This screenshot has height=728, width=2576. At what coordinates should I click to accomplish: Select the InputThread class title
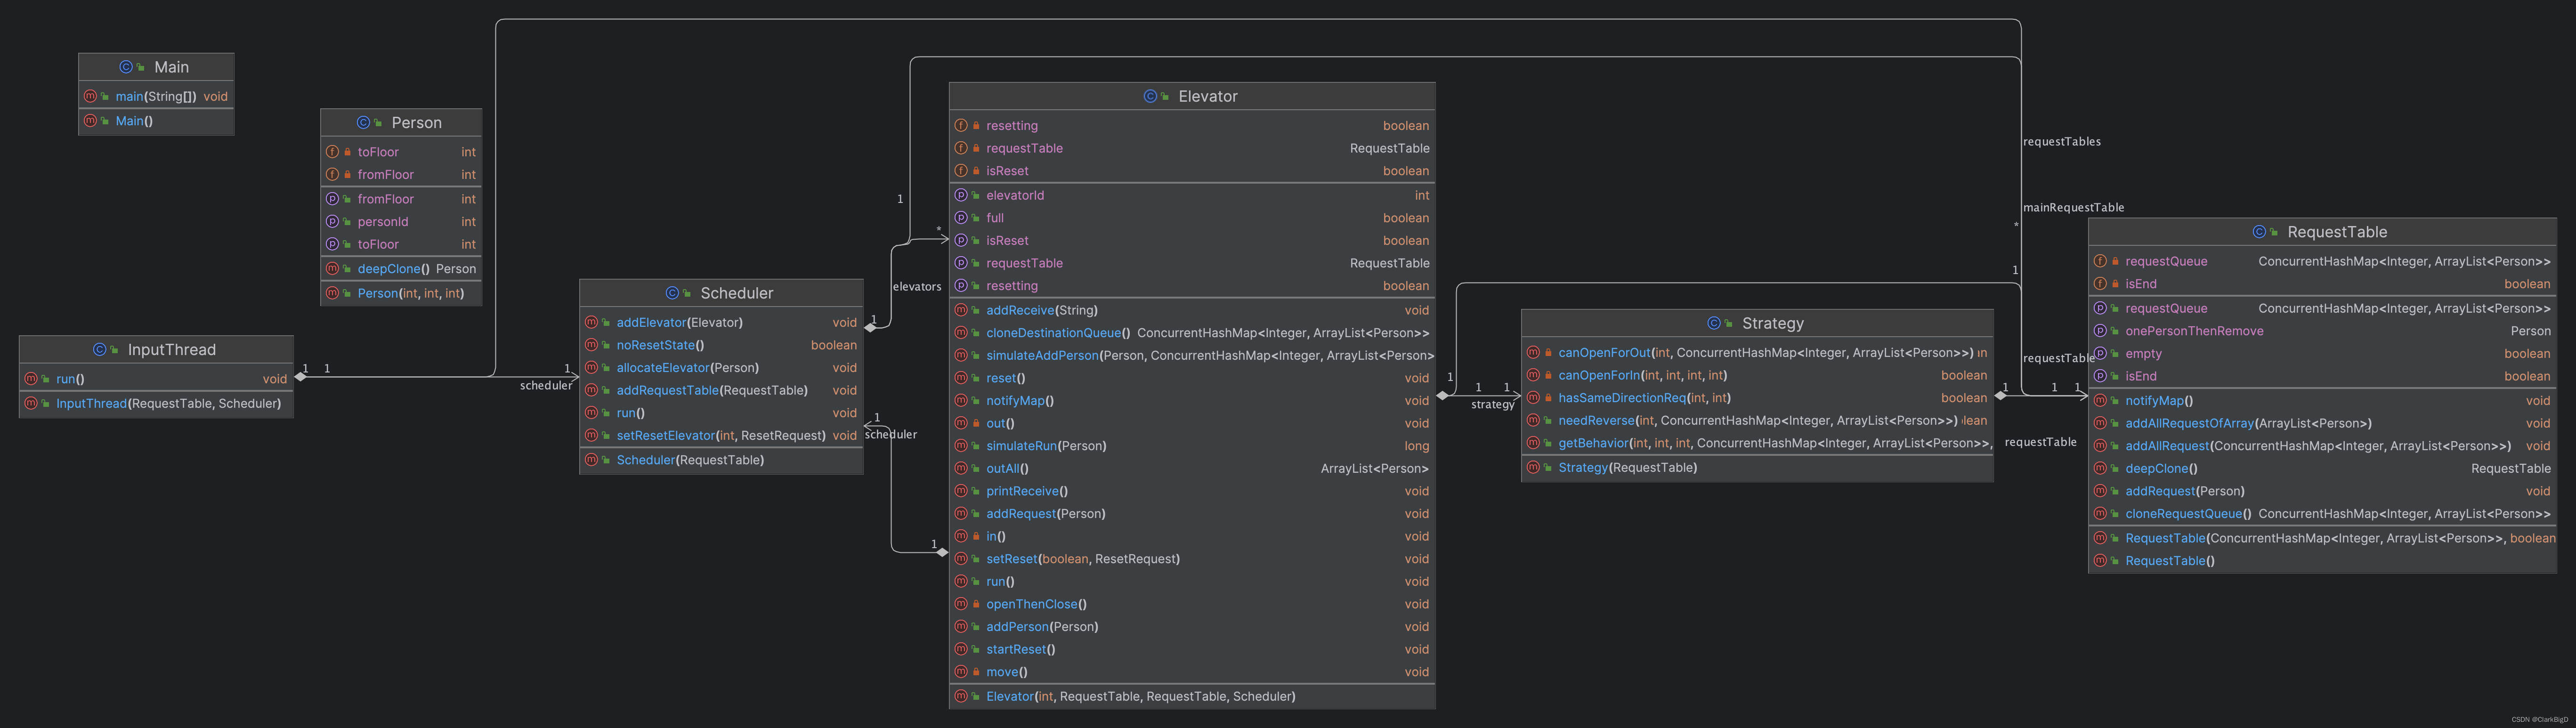172,350
